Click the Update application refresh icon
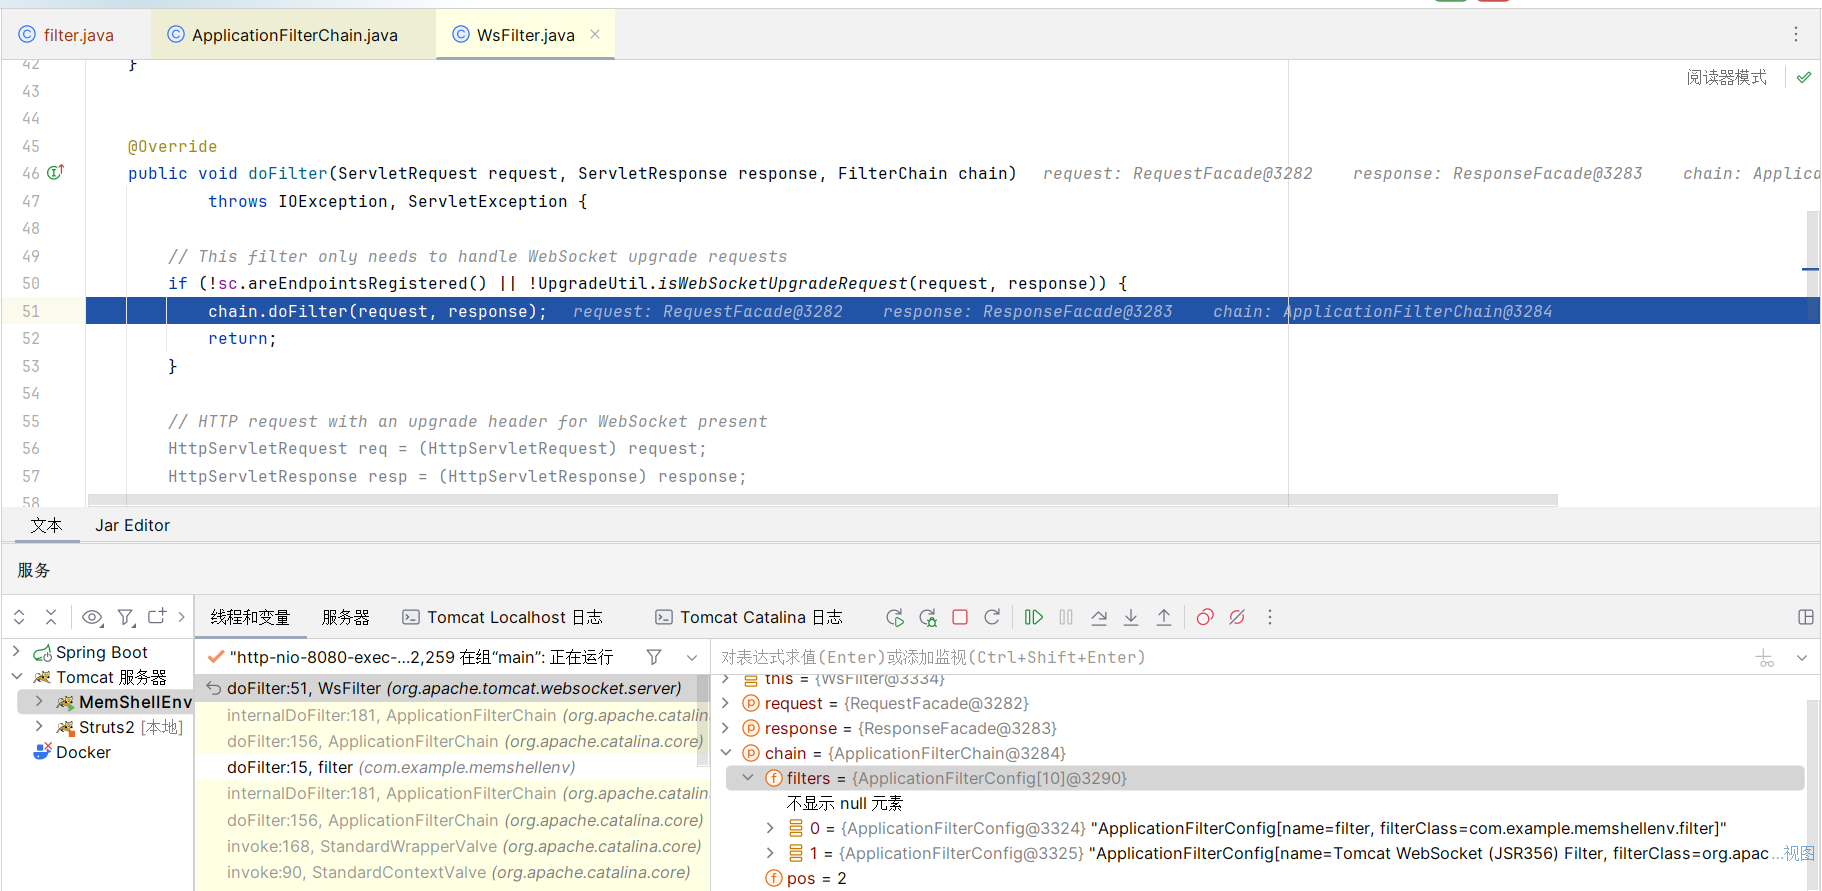The image size is (1822, 891). pos(992,617)
